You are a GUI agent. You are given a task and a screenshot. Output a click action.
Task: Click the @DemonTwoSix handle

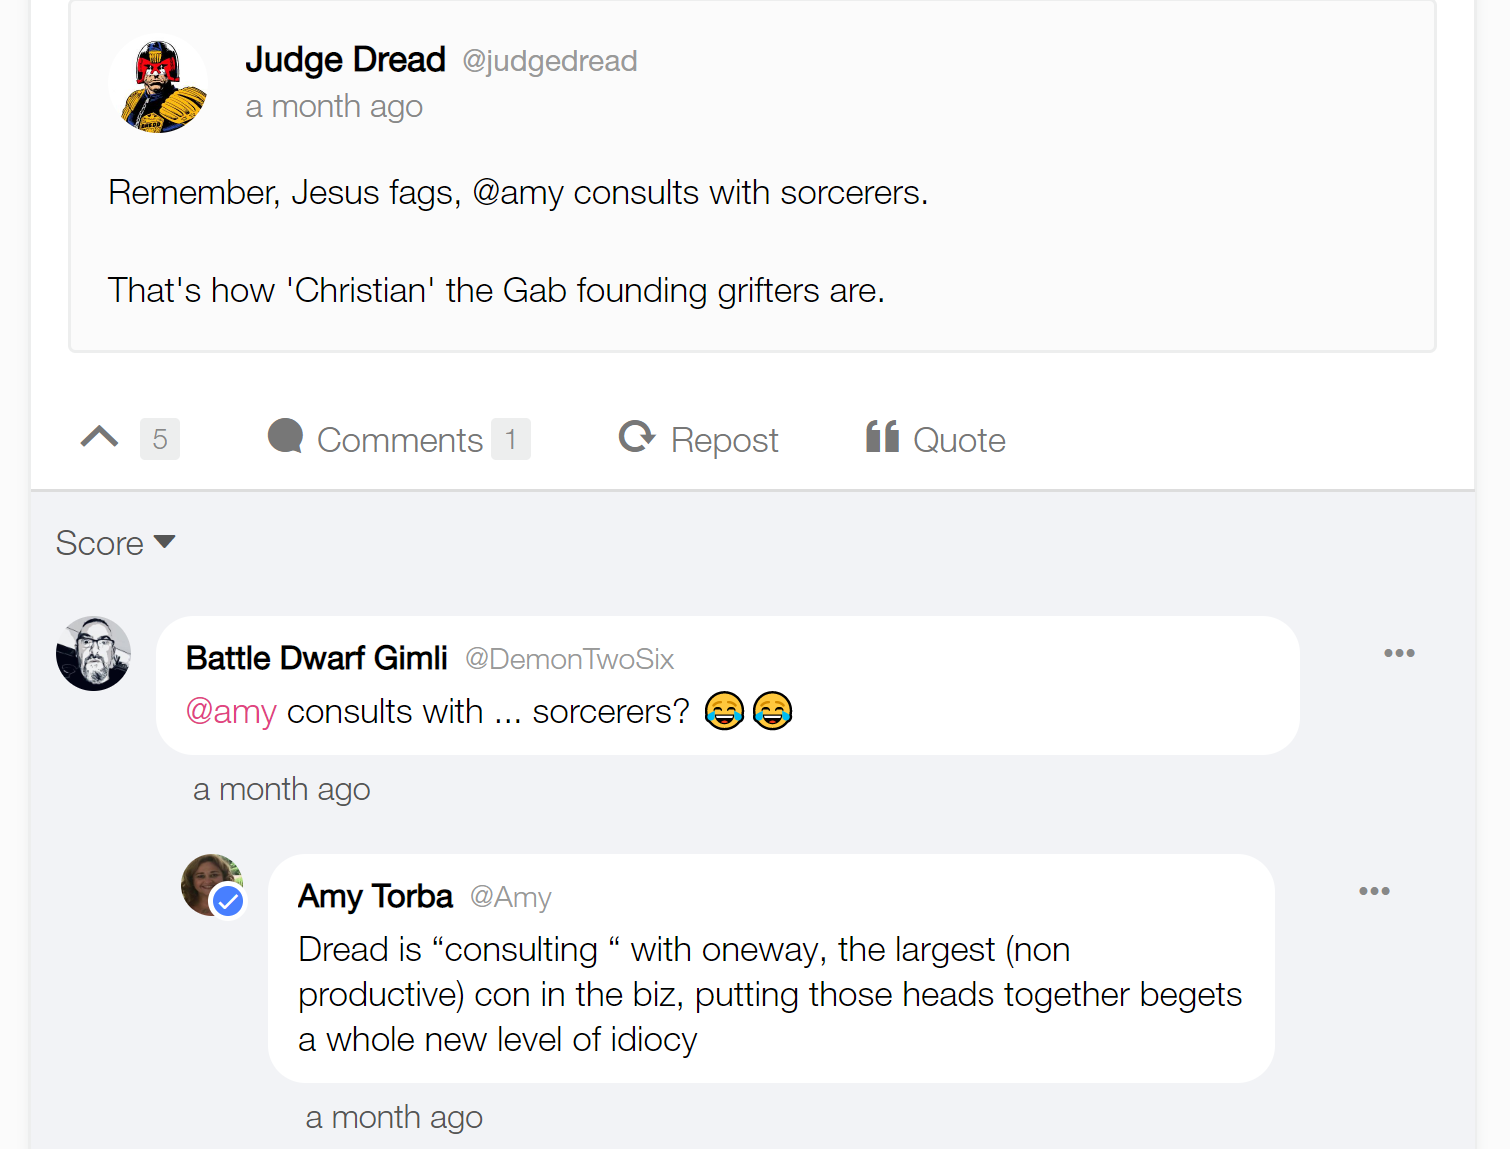tap(569, 659)
